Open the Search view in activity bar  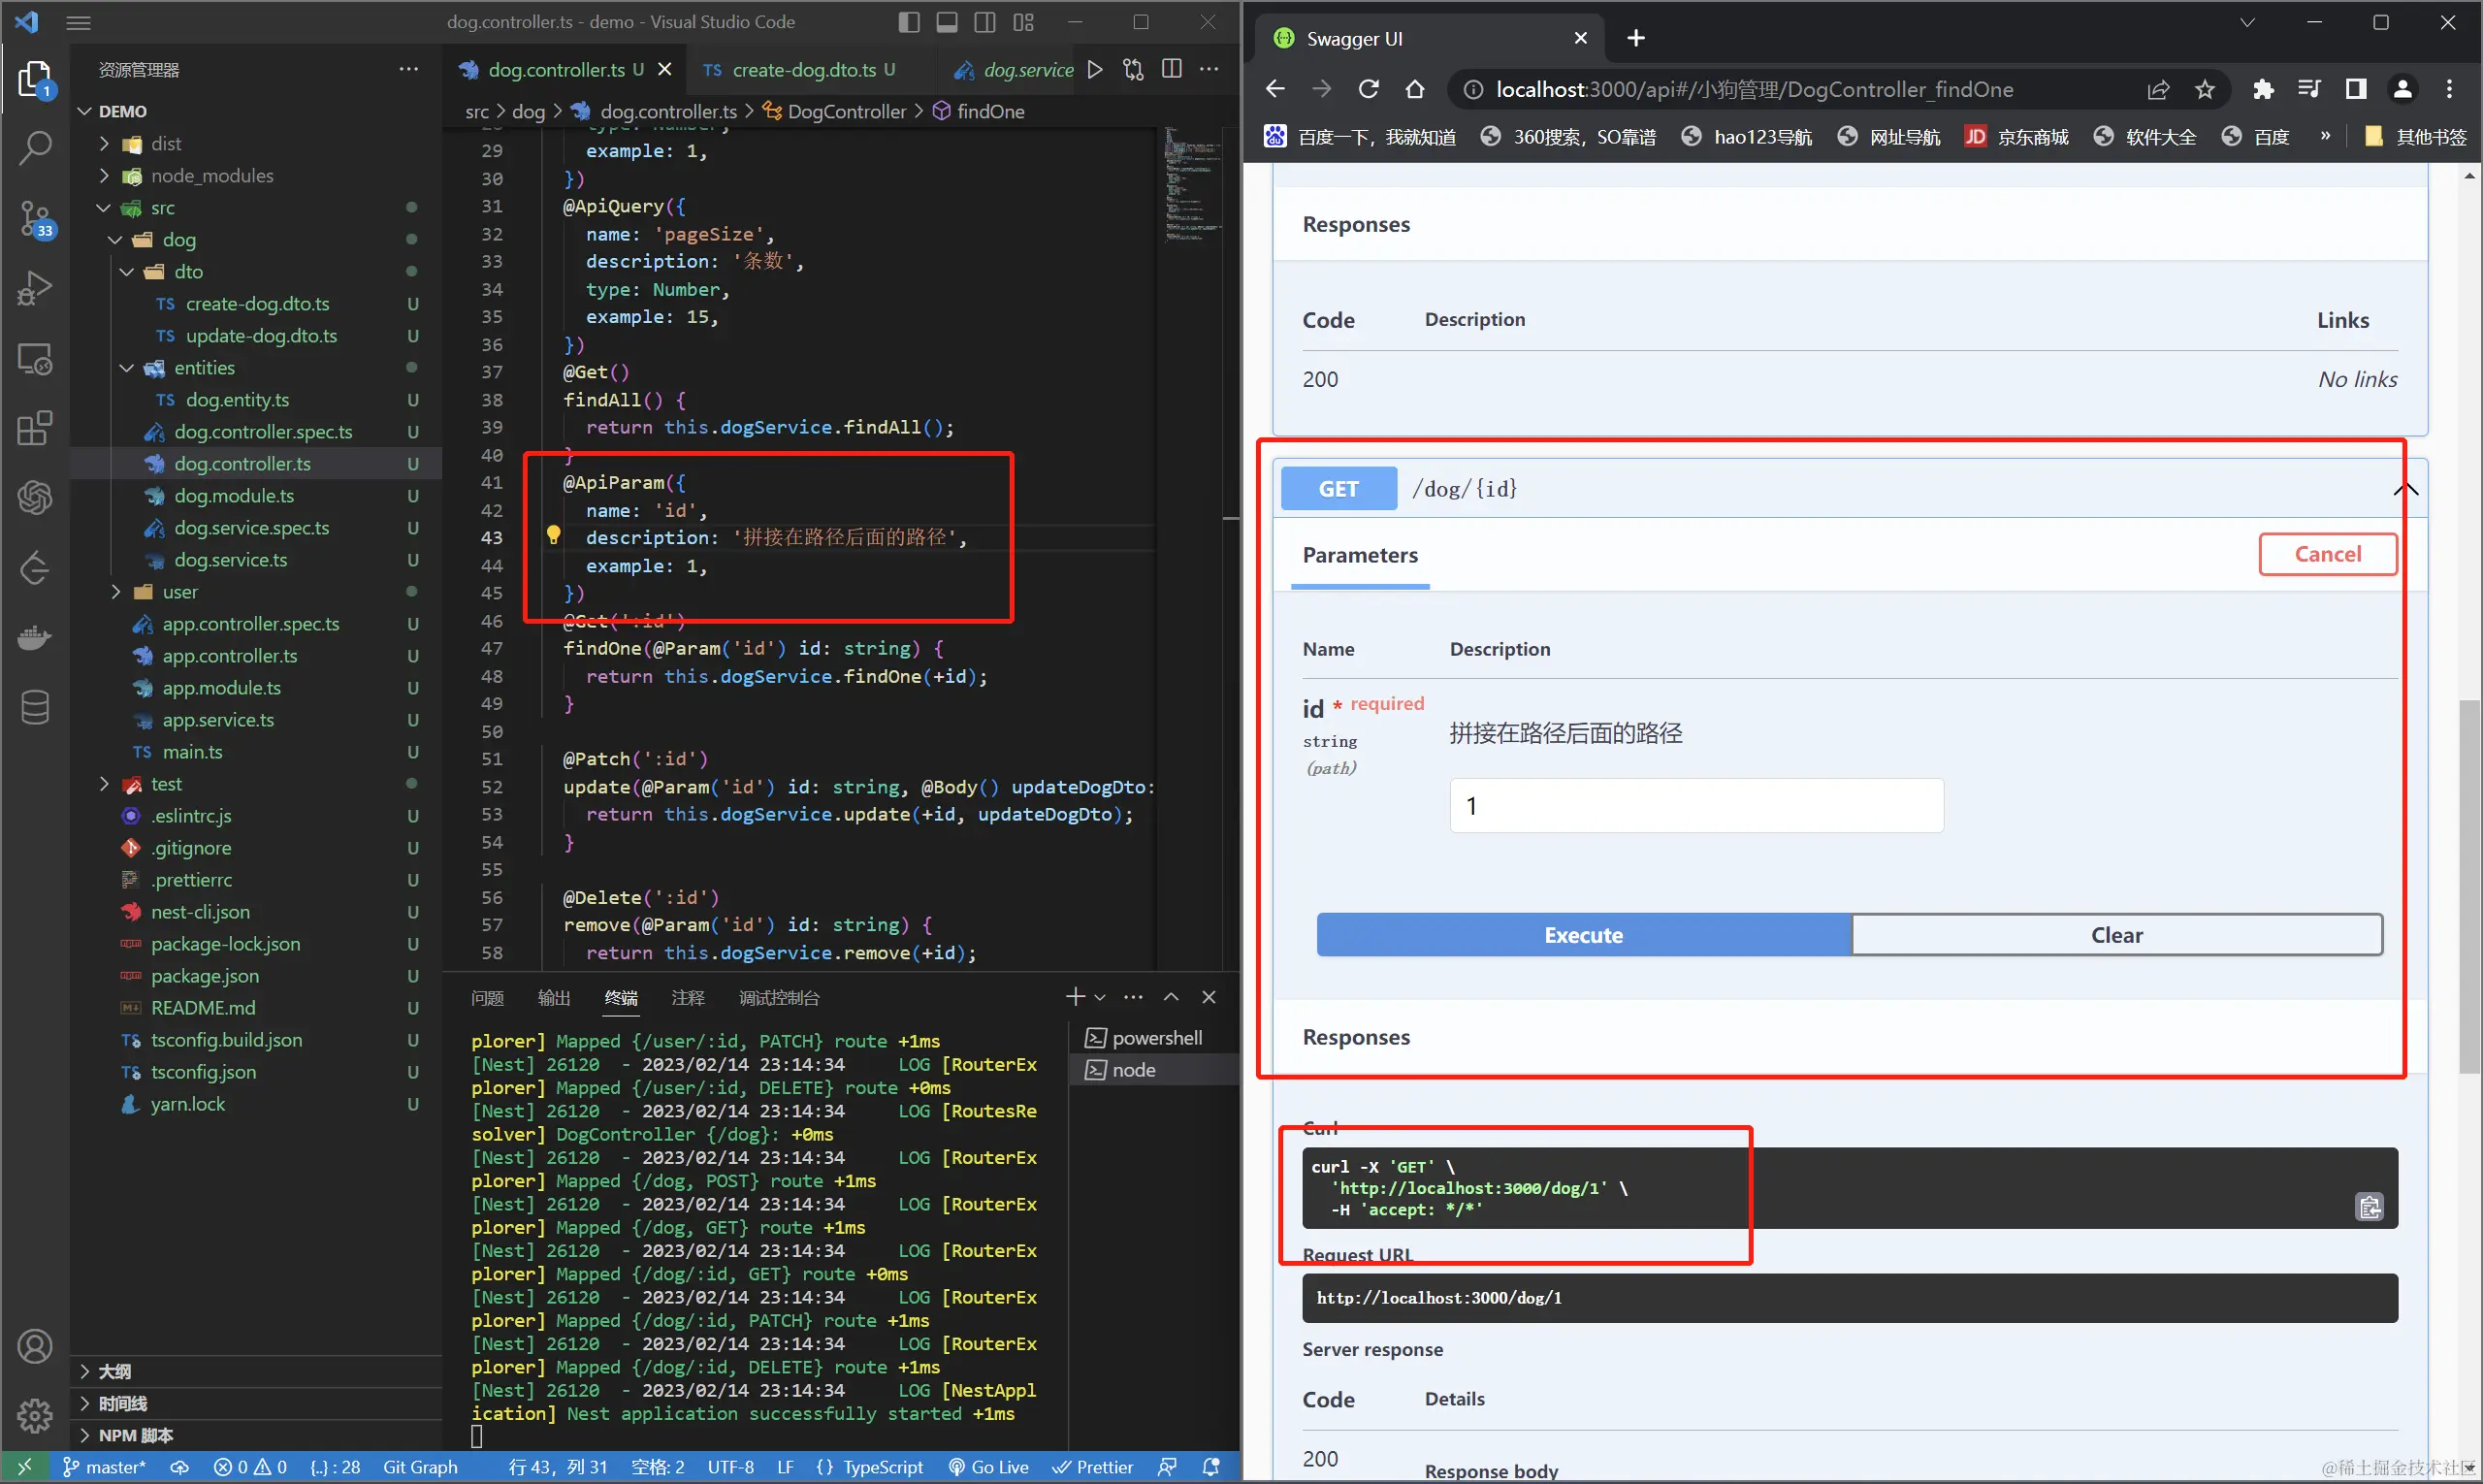coord(35,148)
